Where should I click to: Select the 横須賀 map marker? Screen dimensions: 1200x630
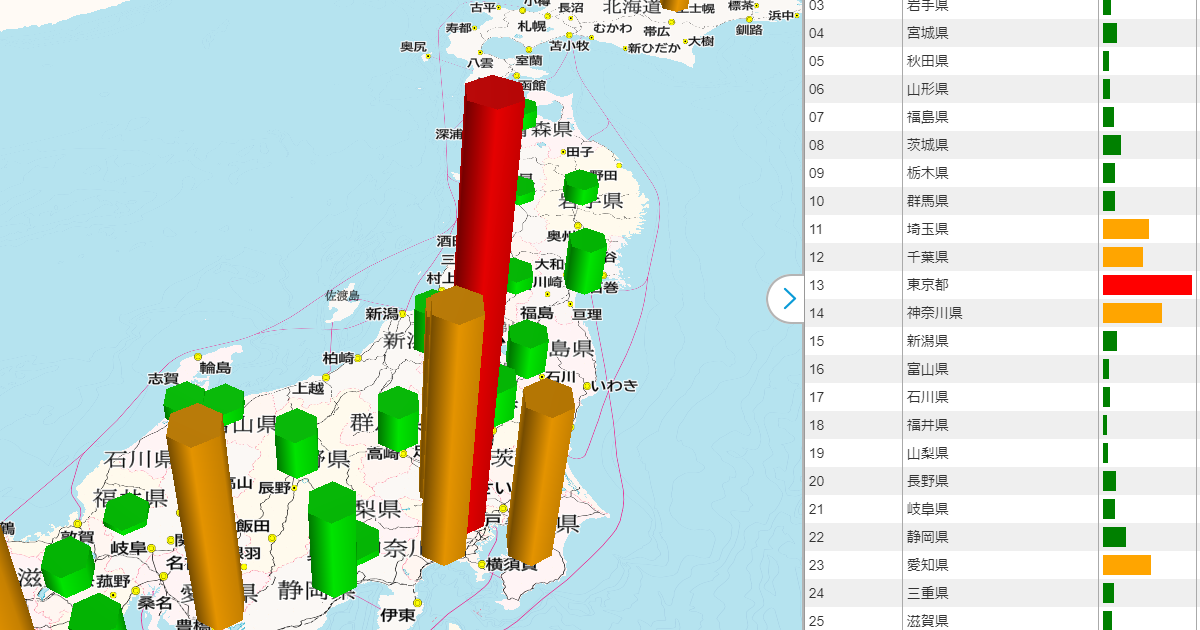coord(481,566)
